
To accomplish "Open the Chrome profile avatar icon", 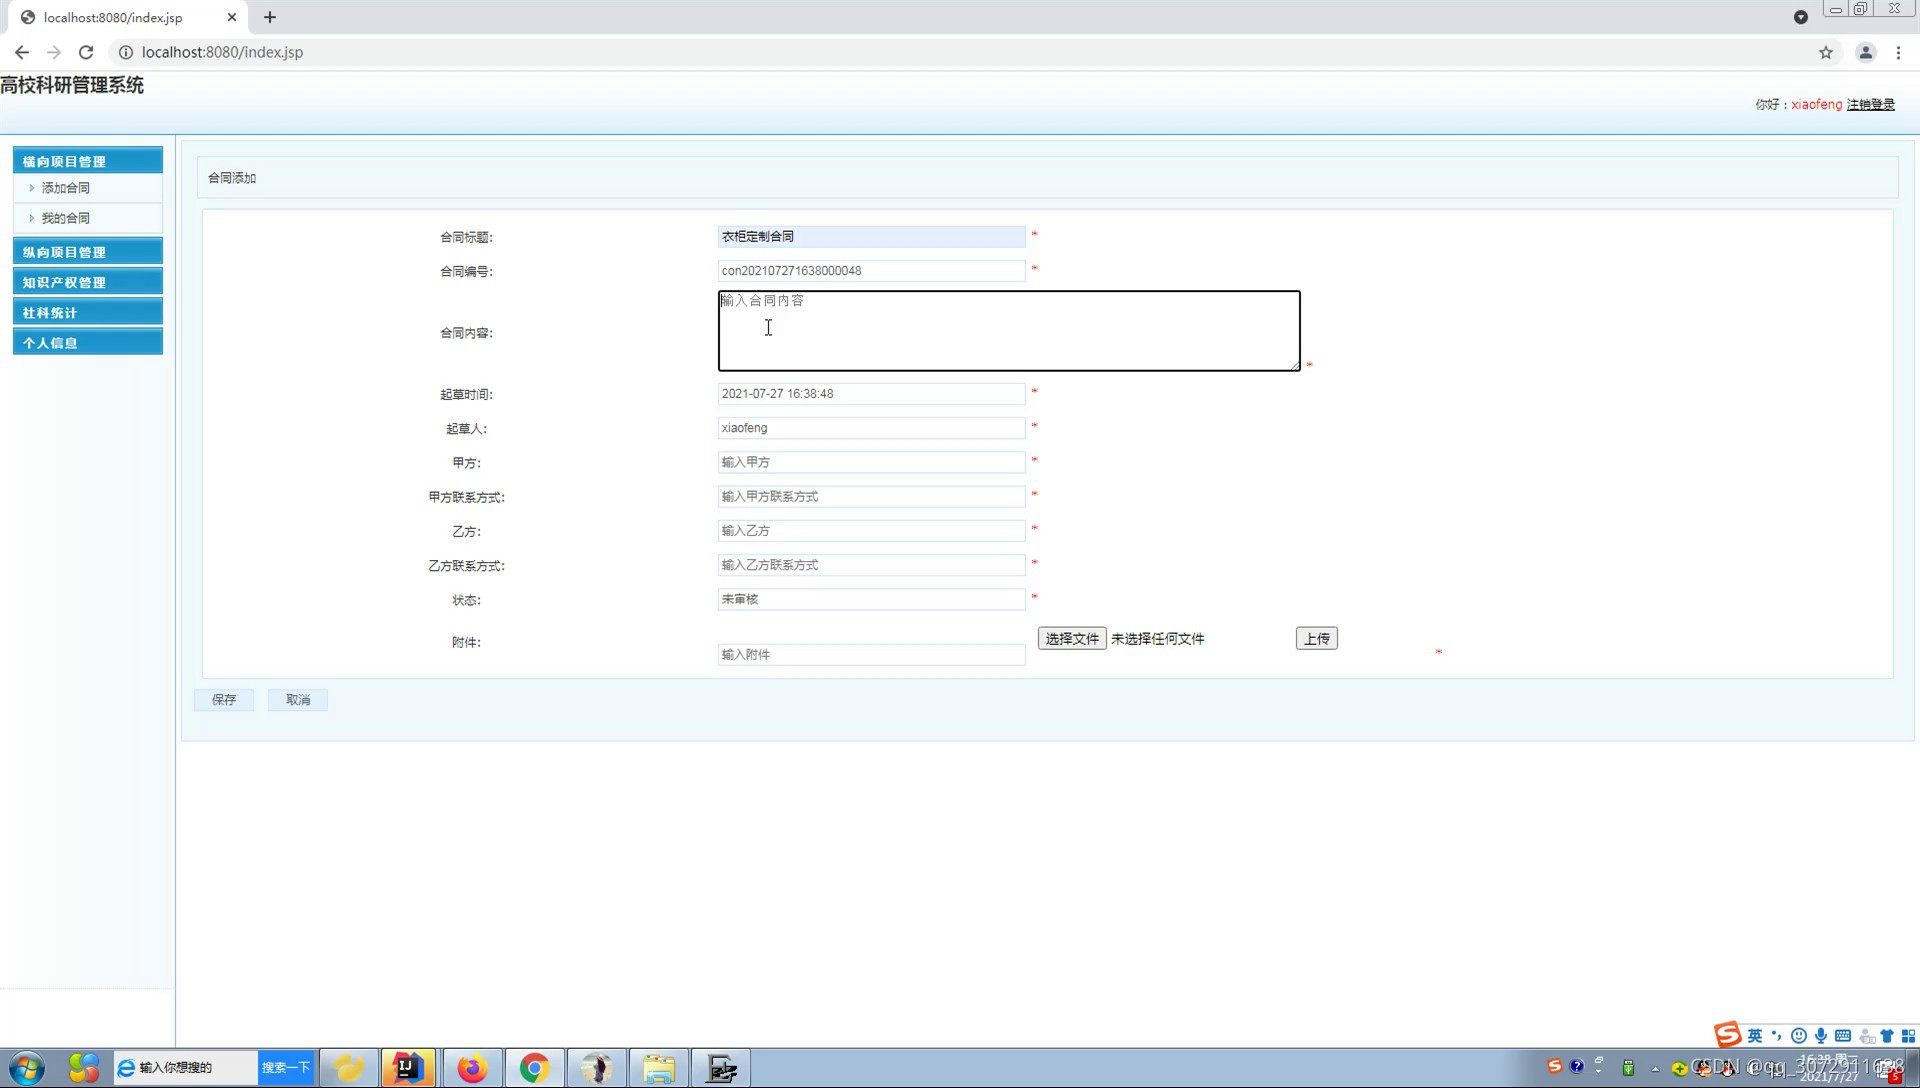I will click(1865, 52).
